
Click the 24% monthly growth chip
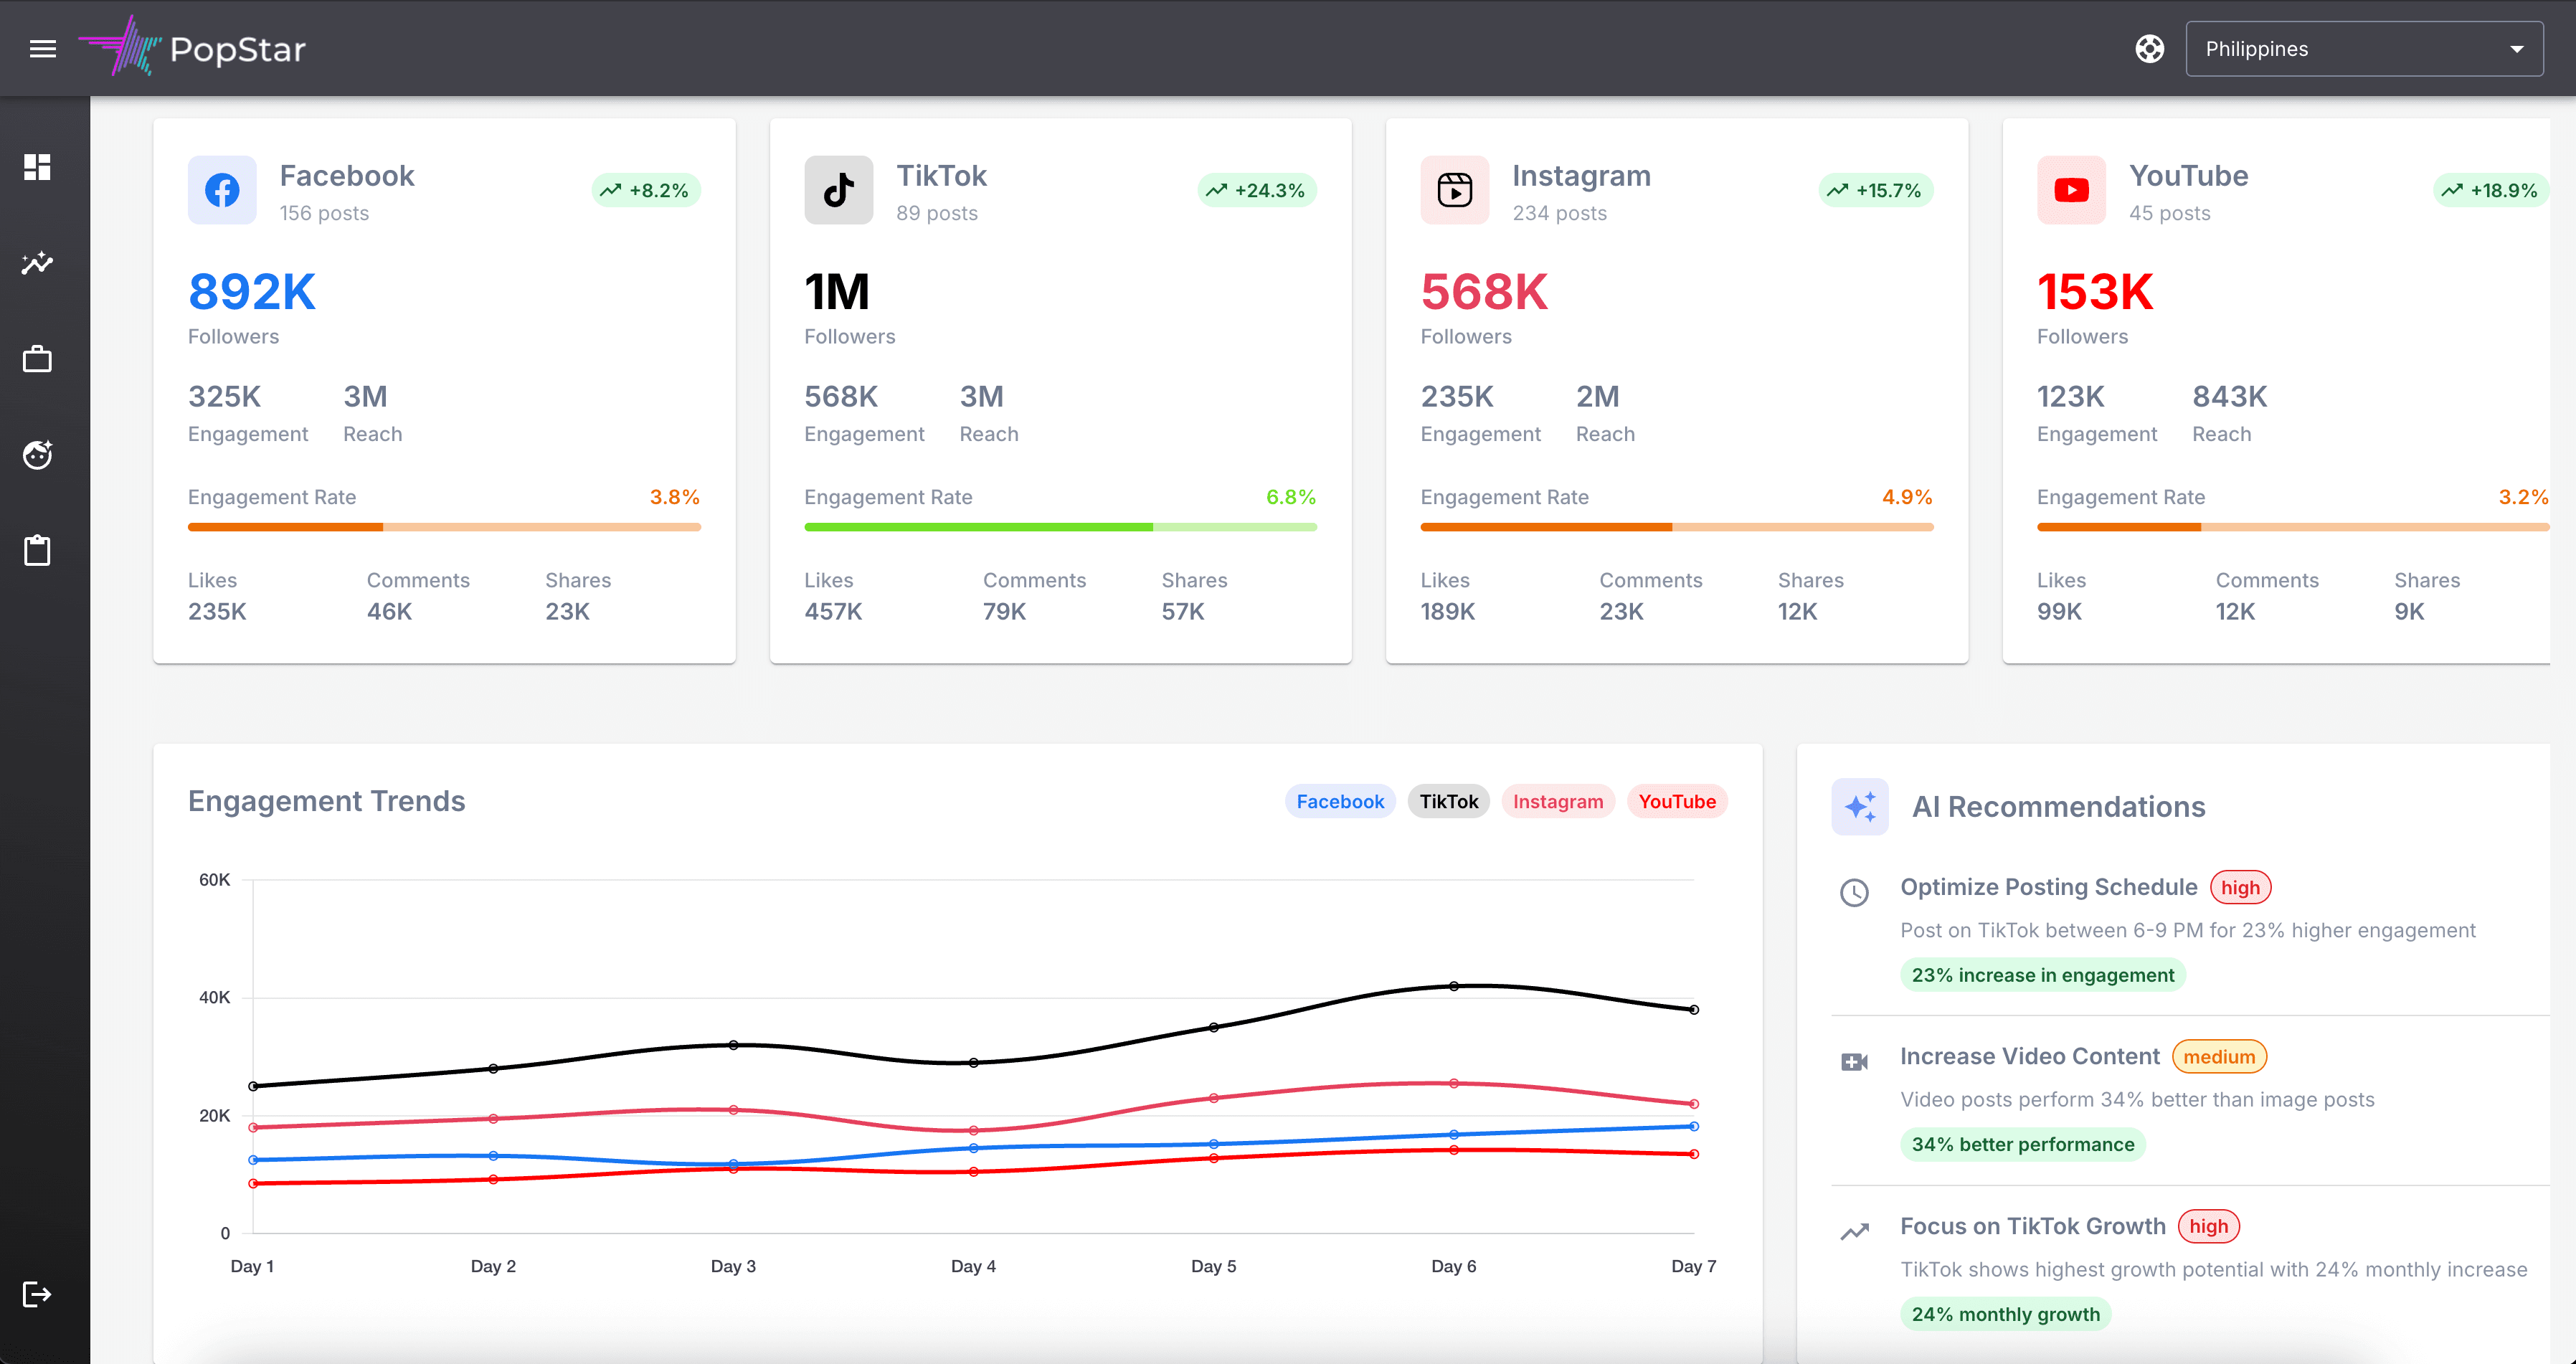pyautogui.click(x=2006, y=1314)
